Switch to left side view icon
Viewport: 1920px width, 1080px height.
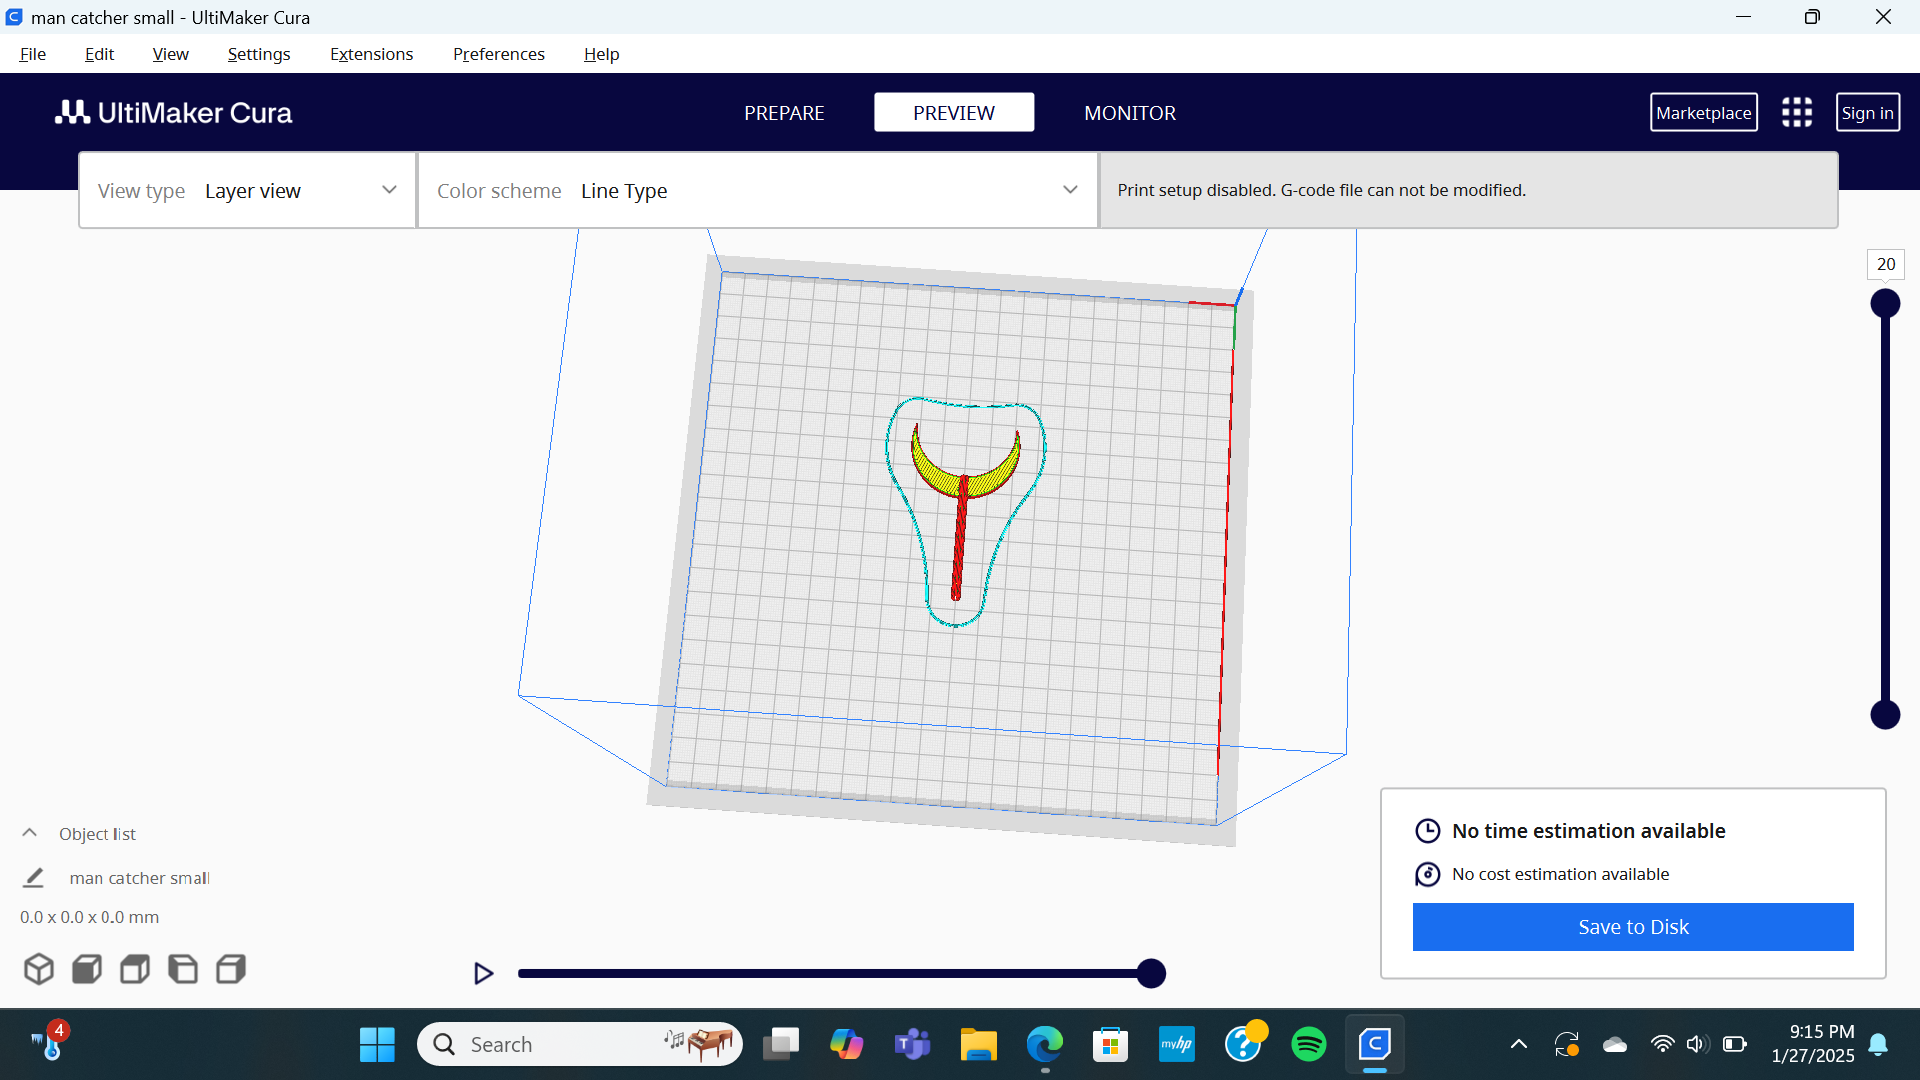point(183,969)
